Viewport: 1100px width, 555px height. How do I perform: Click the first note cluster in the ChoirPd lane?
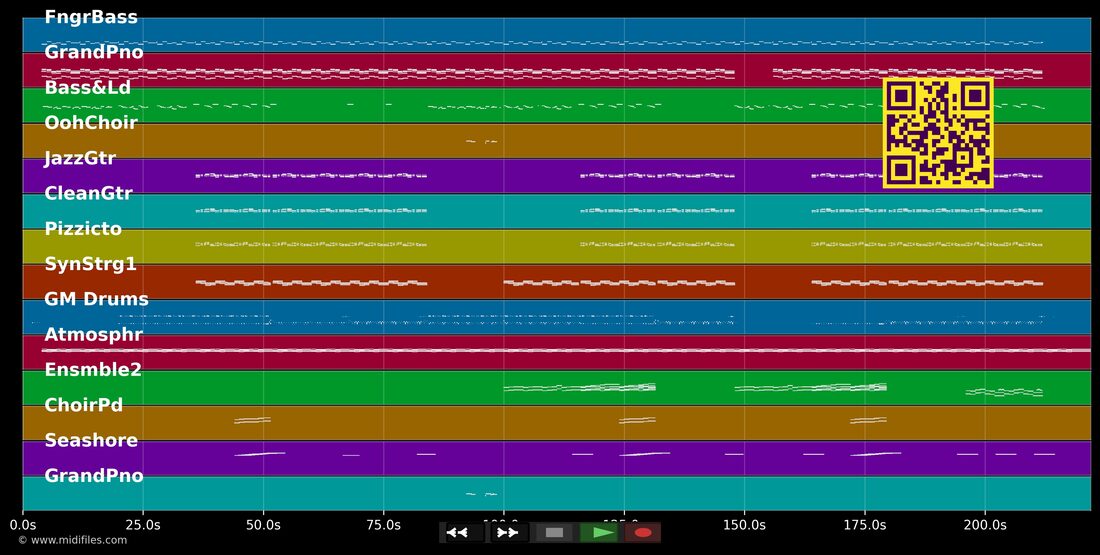point(252,420)
